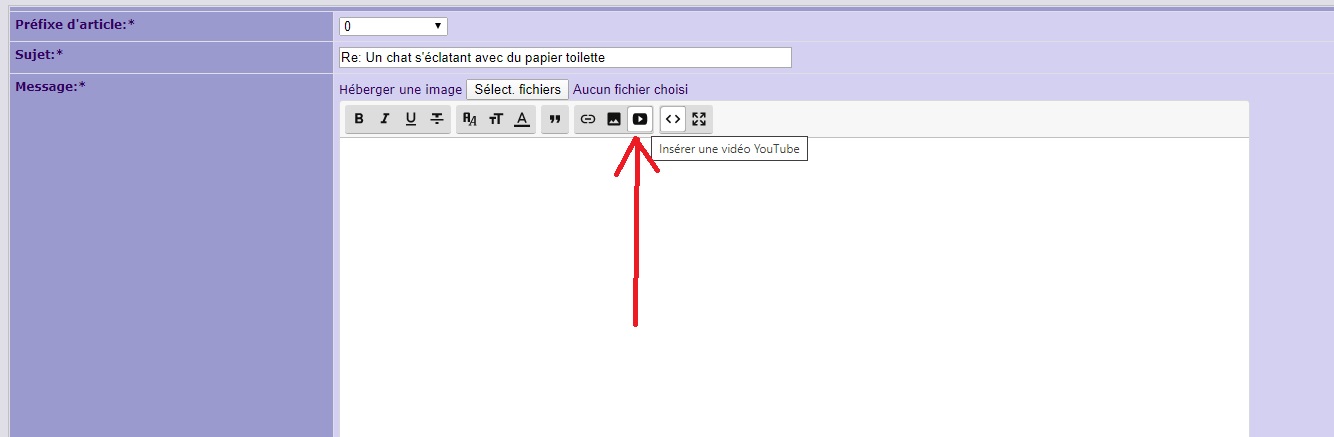Image resolution: width=1334 pixels, height=437 pixels.
Task: Toggle source code view
Action: point(673,119)
